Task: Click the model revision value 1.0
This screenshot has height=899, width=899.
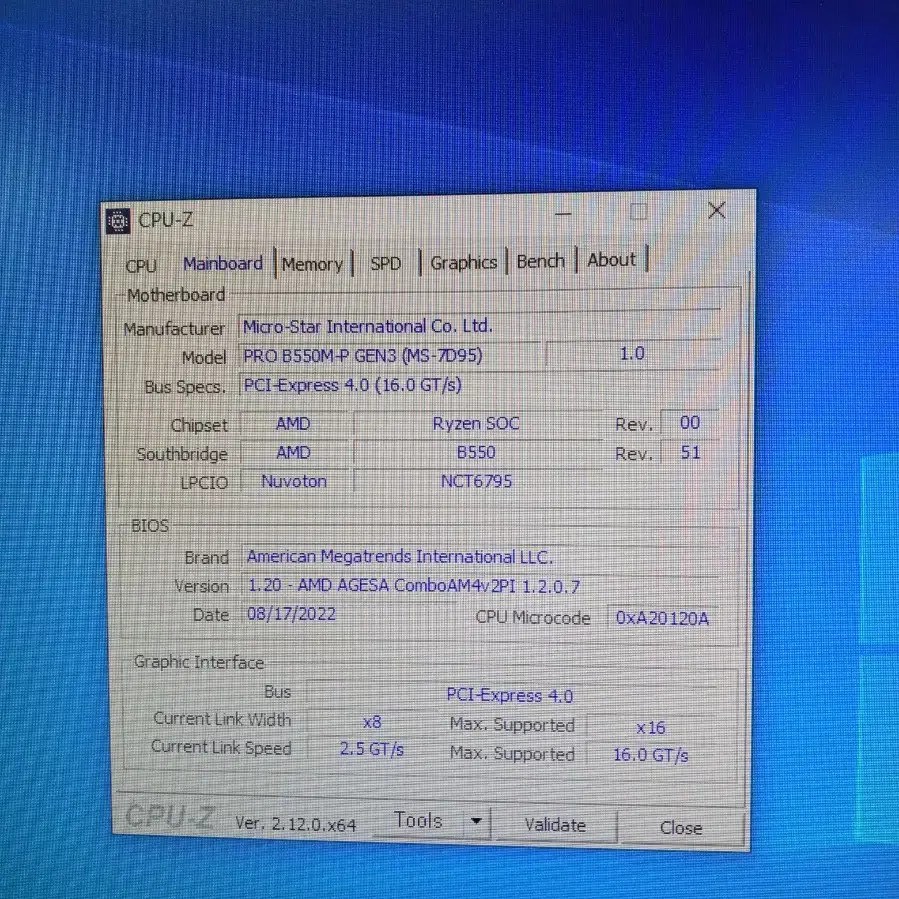Action: coord(632,354)
